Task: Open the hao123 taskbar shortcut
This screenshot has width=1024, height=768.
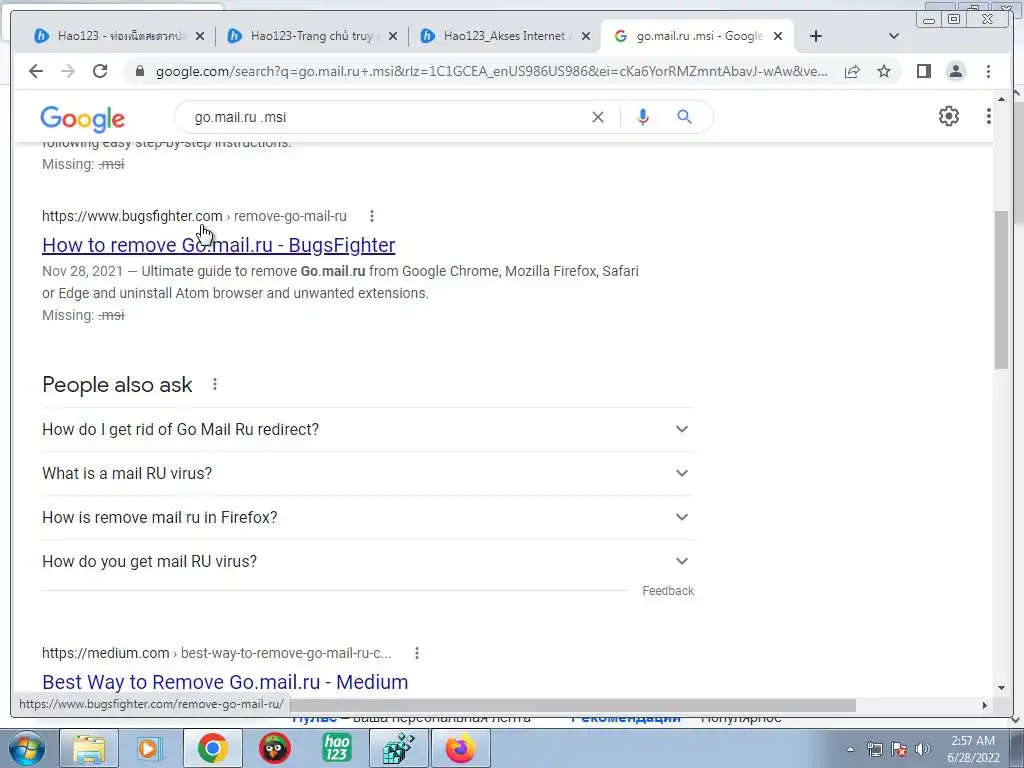Action: 337,748
